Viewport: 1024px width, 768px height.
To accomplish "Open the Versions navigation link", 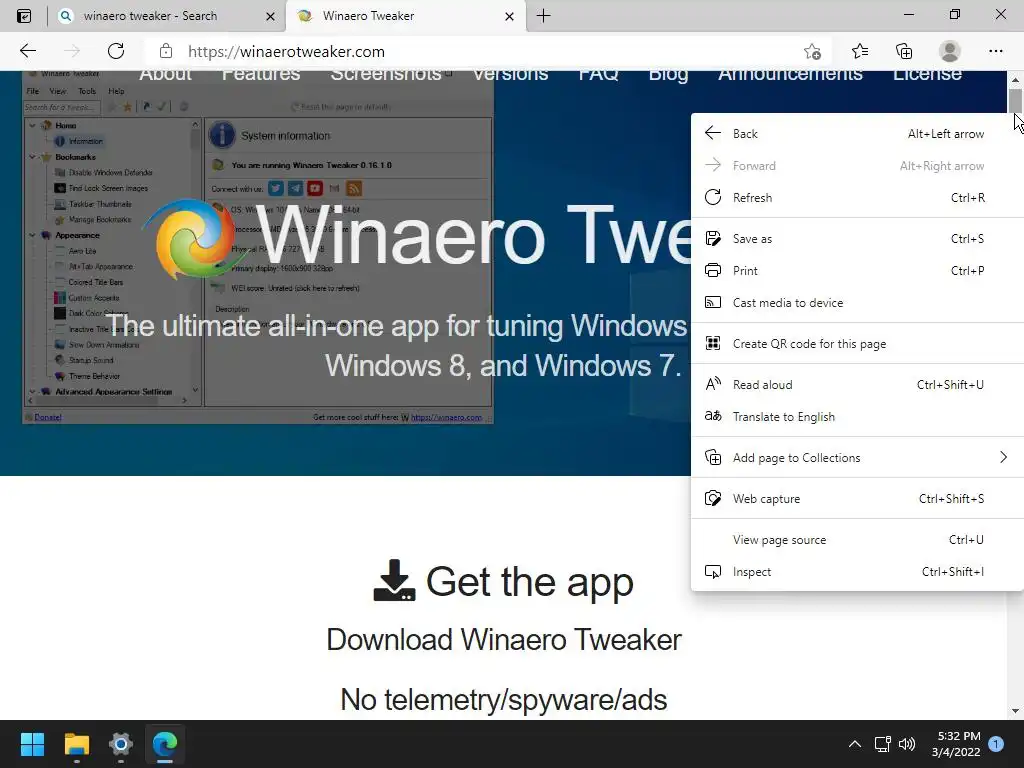I will point(510,74).
